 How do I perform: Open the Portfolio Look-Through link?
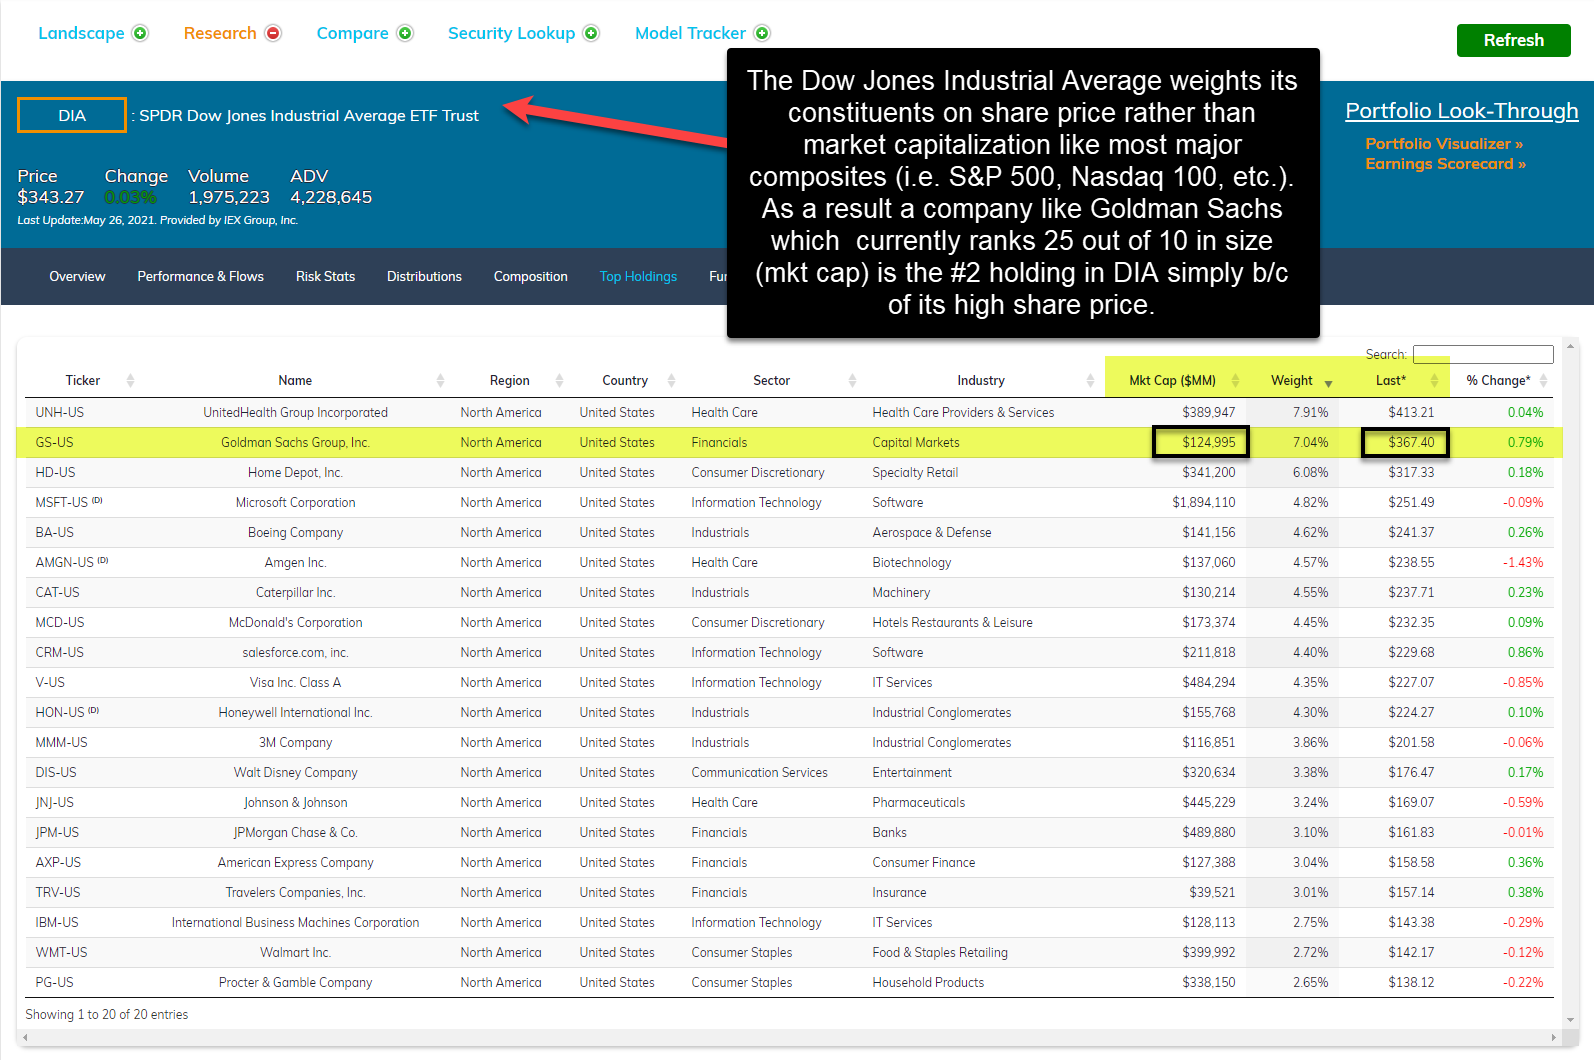pos(1461,111)
